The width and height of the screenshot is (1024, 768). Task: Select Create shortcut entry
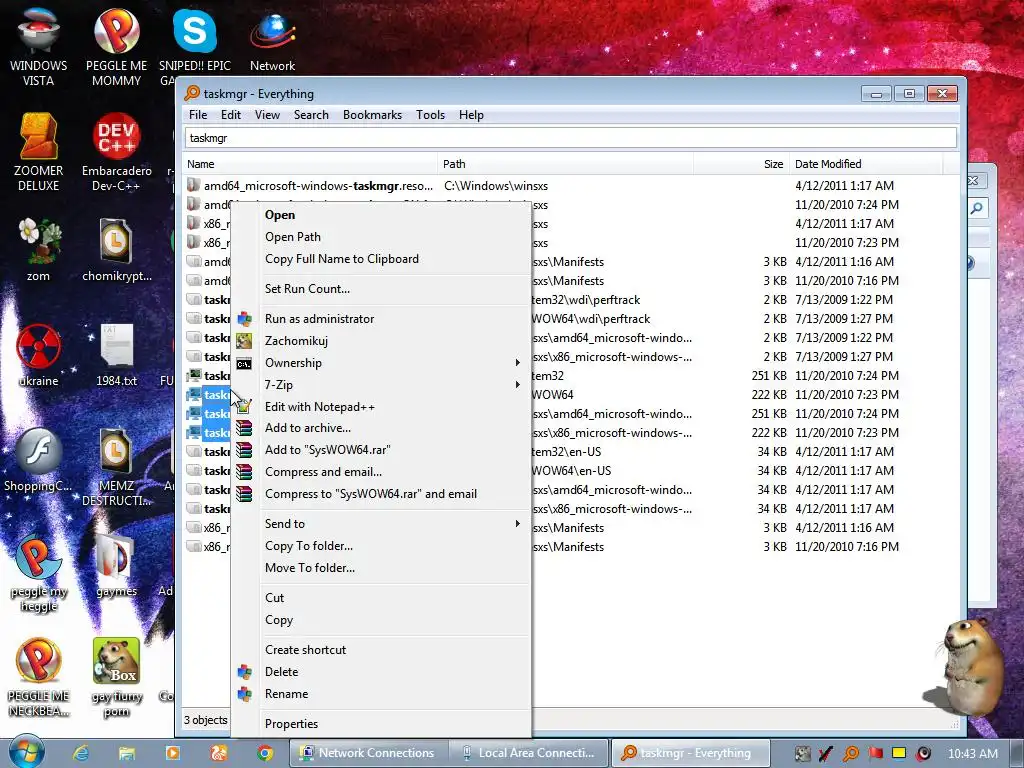tap(381, 650)
